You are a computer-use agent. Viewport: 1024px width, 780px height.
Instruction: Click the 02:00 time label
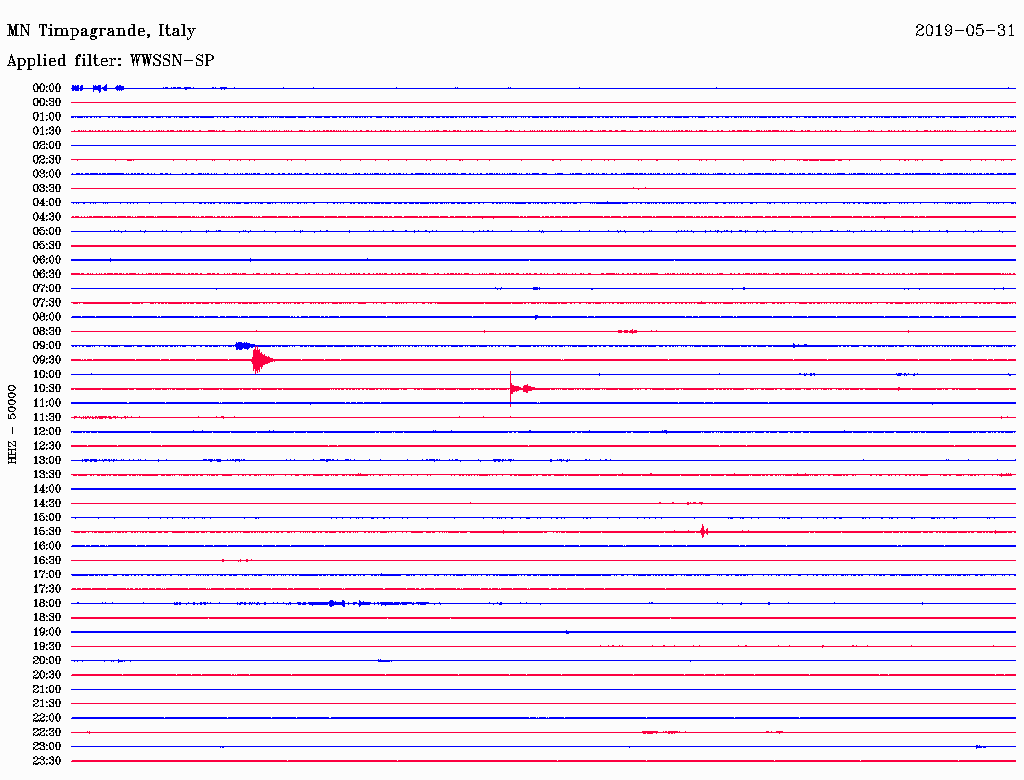click(47, 145)
